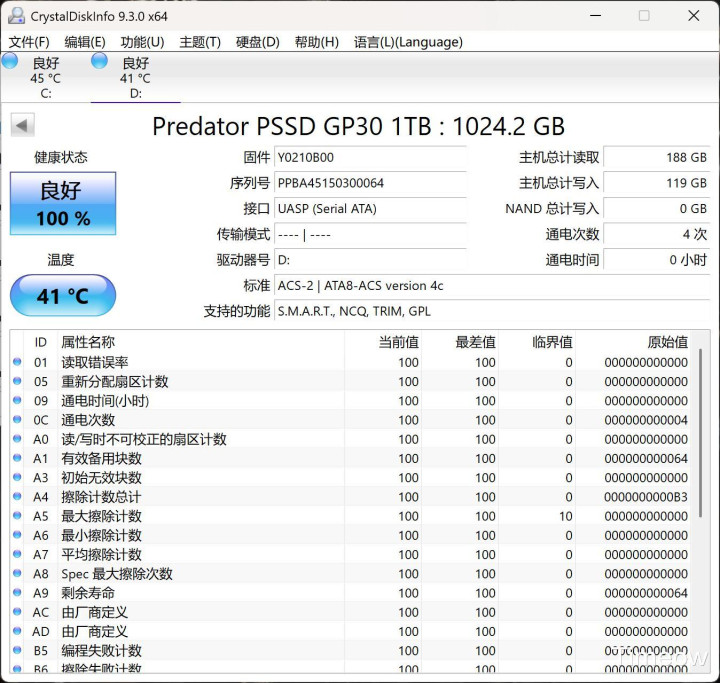
Task: Open the 主题(T) menu
Action: (200, 42)
